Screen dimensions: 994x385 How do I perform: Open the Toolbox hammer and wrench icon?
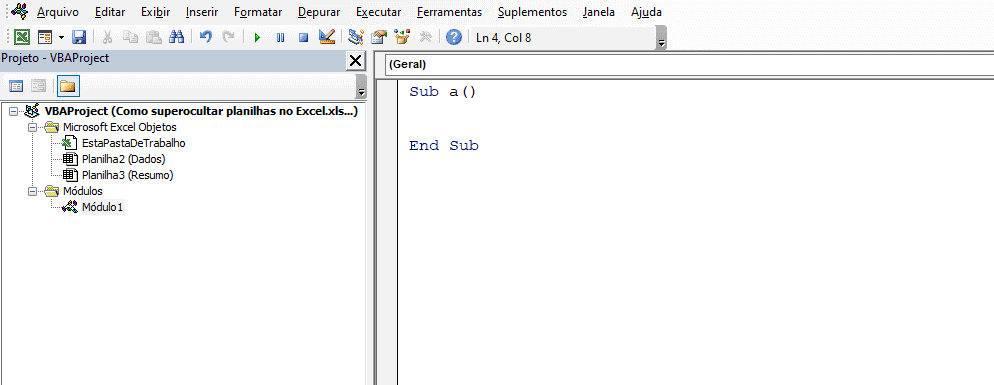coord(425,37)
